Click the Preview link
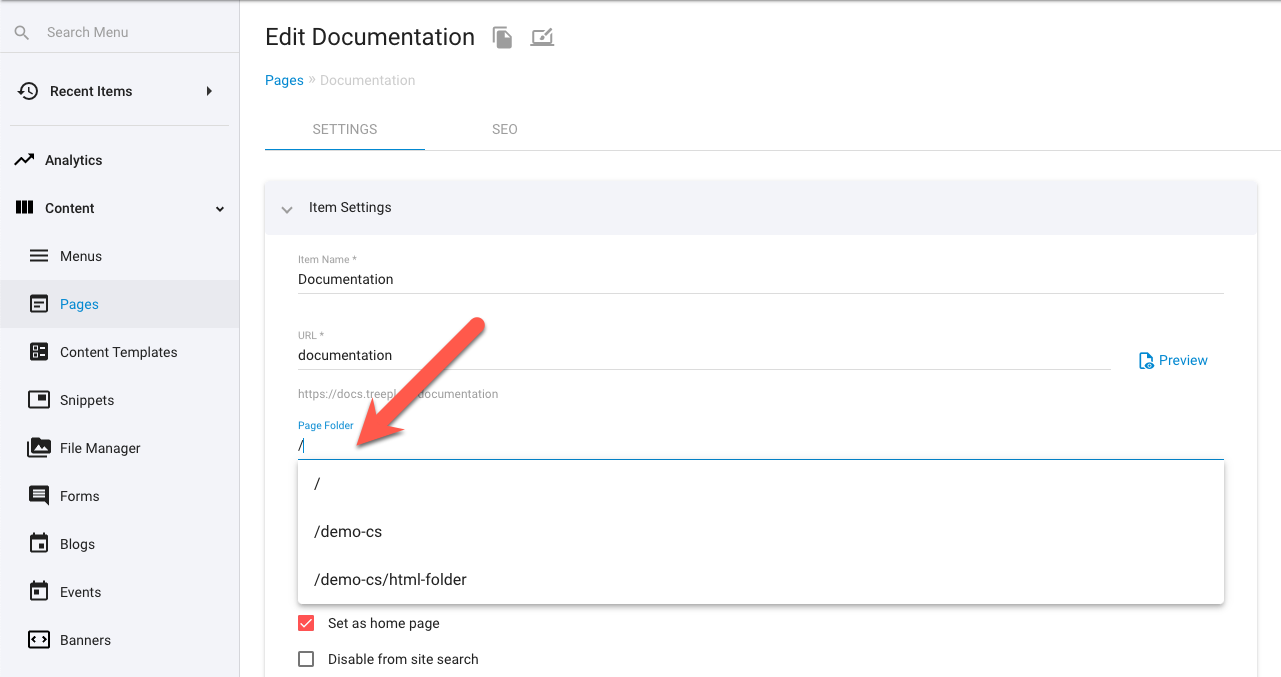Viewport: 1281px width, 677px height. (1173, 360)
